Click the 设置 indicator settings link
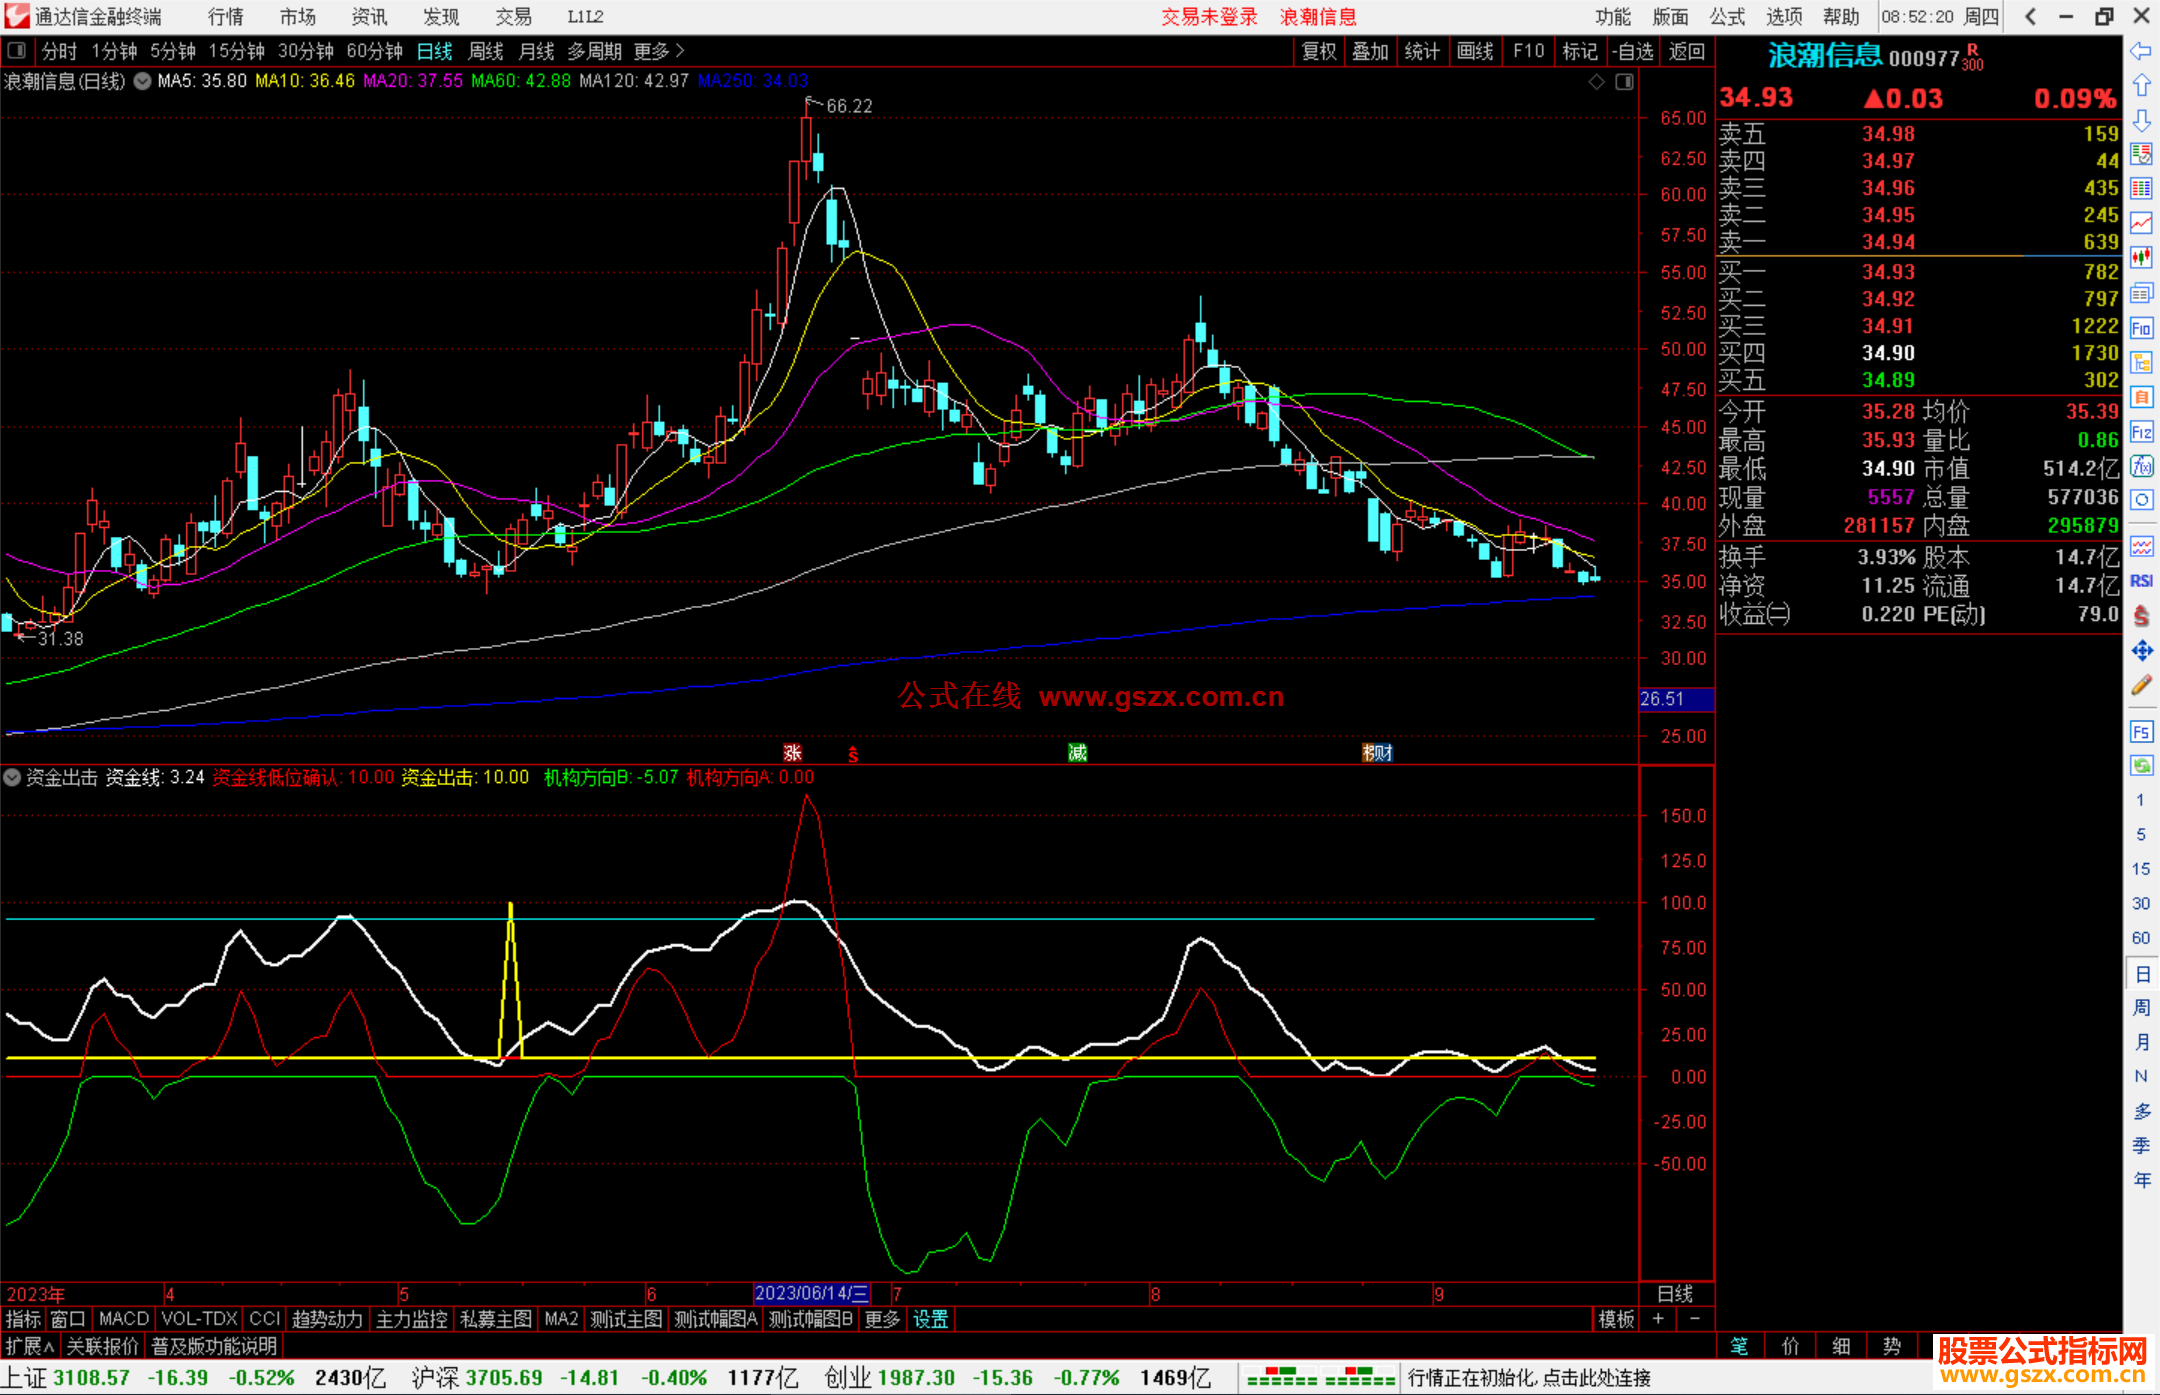Image resolution: width=2160 pixels, height=1395 pixels. [930, 1319]
